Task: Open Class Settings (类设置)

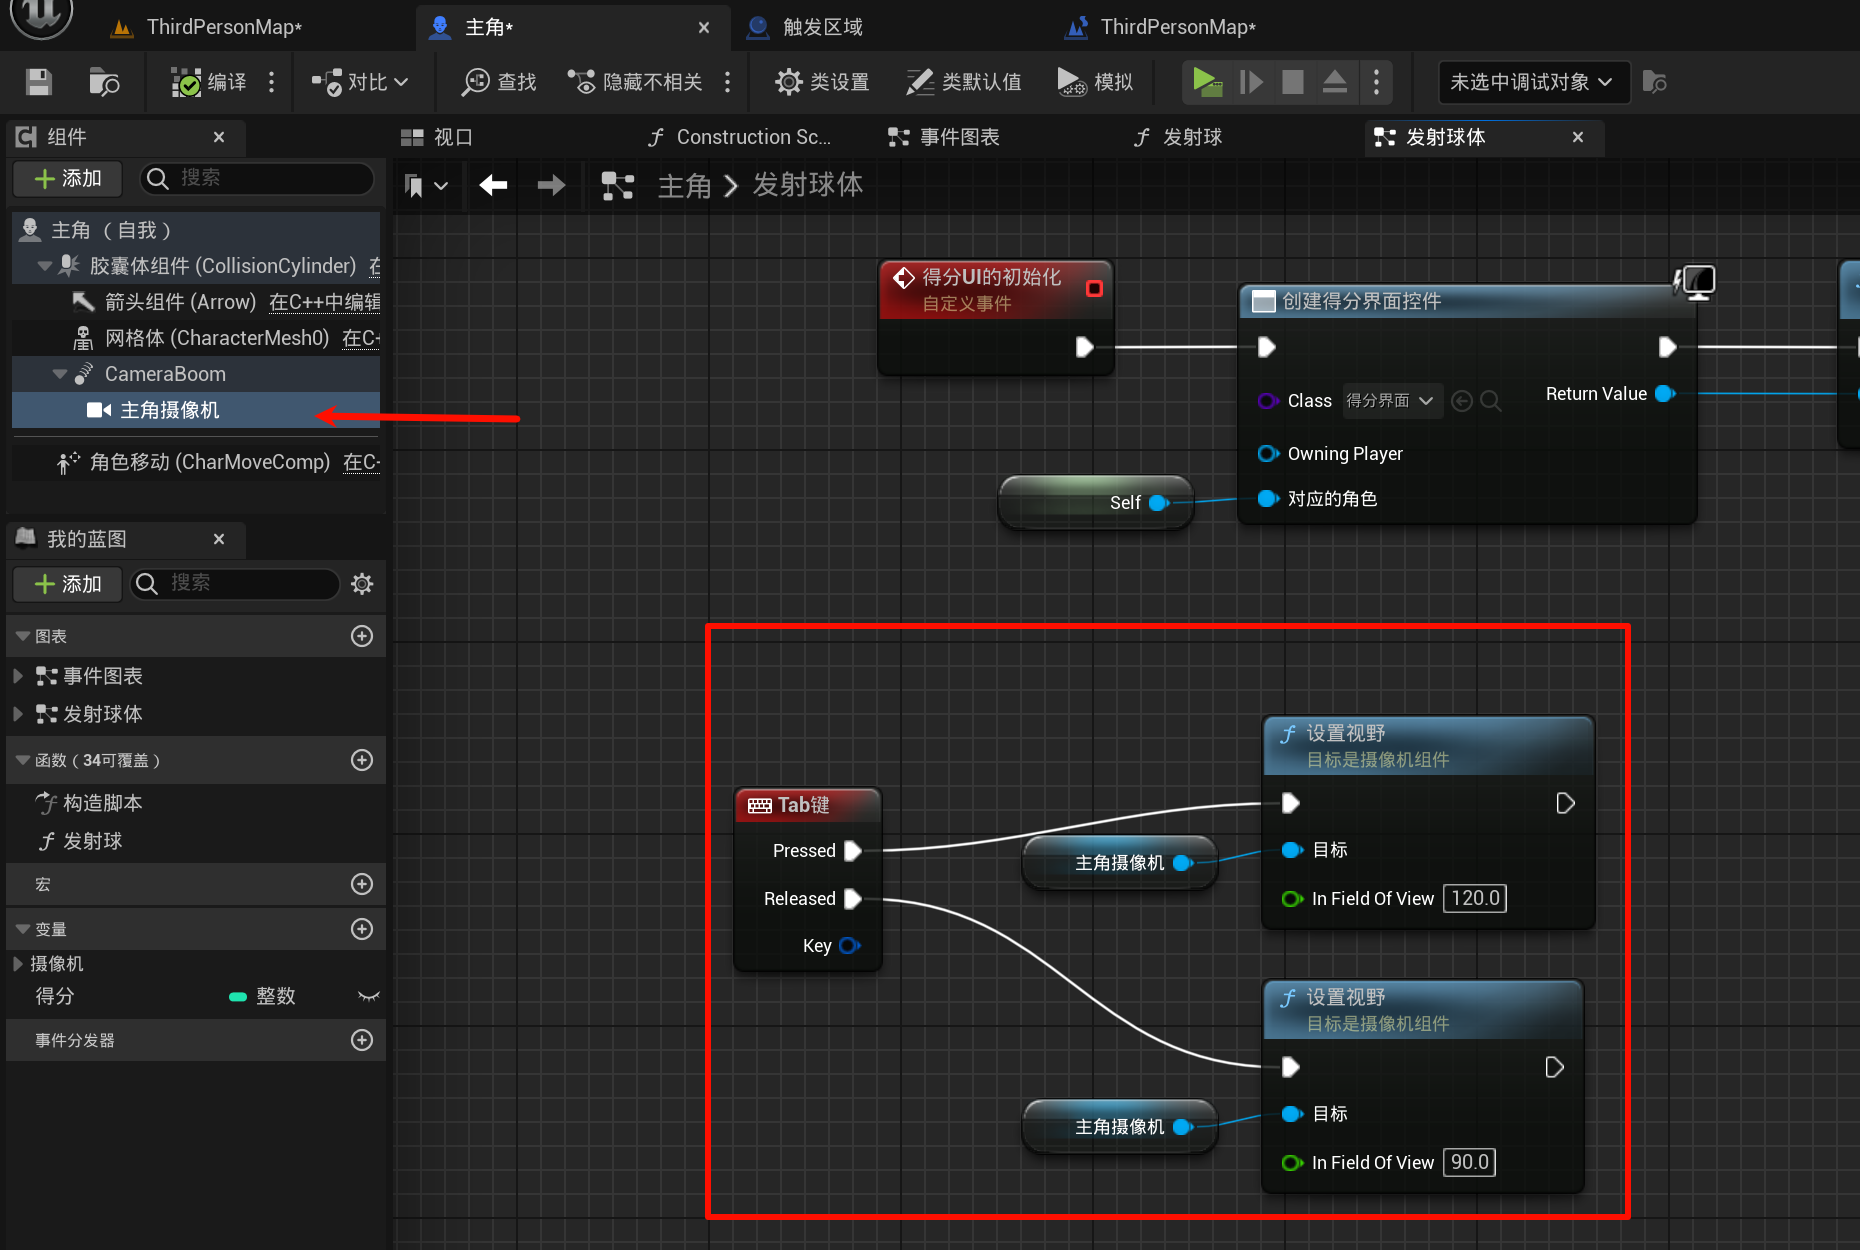Action: point(822,82)
